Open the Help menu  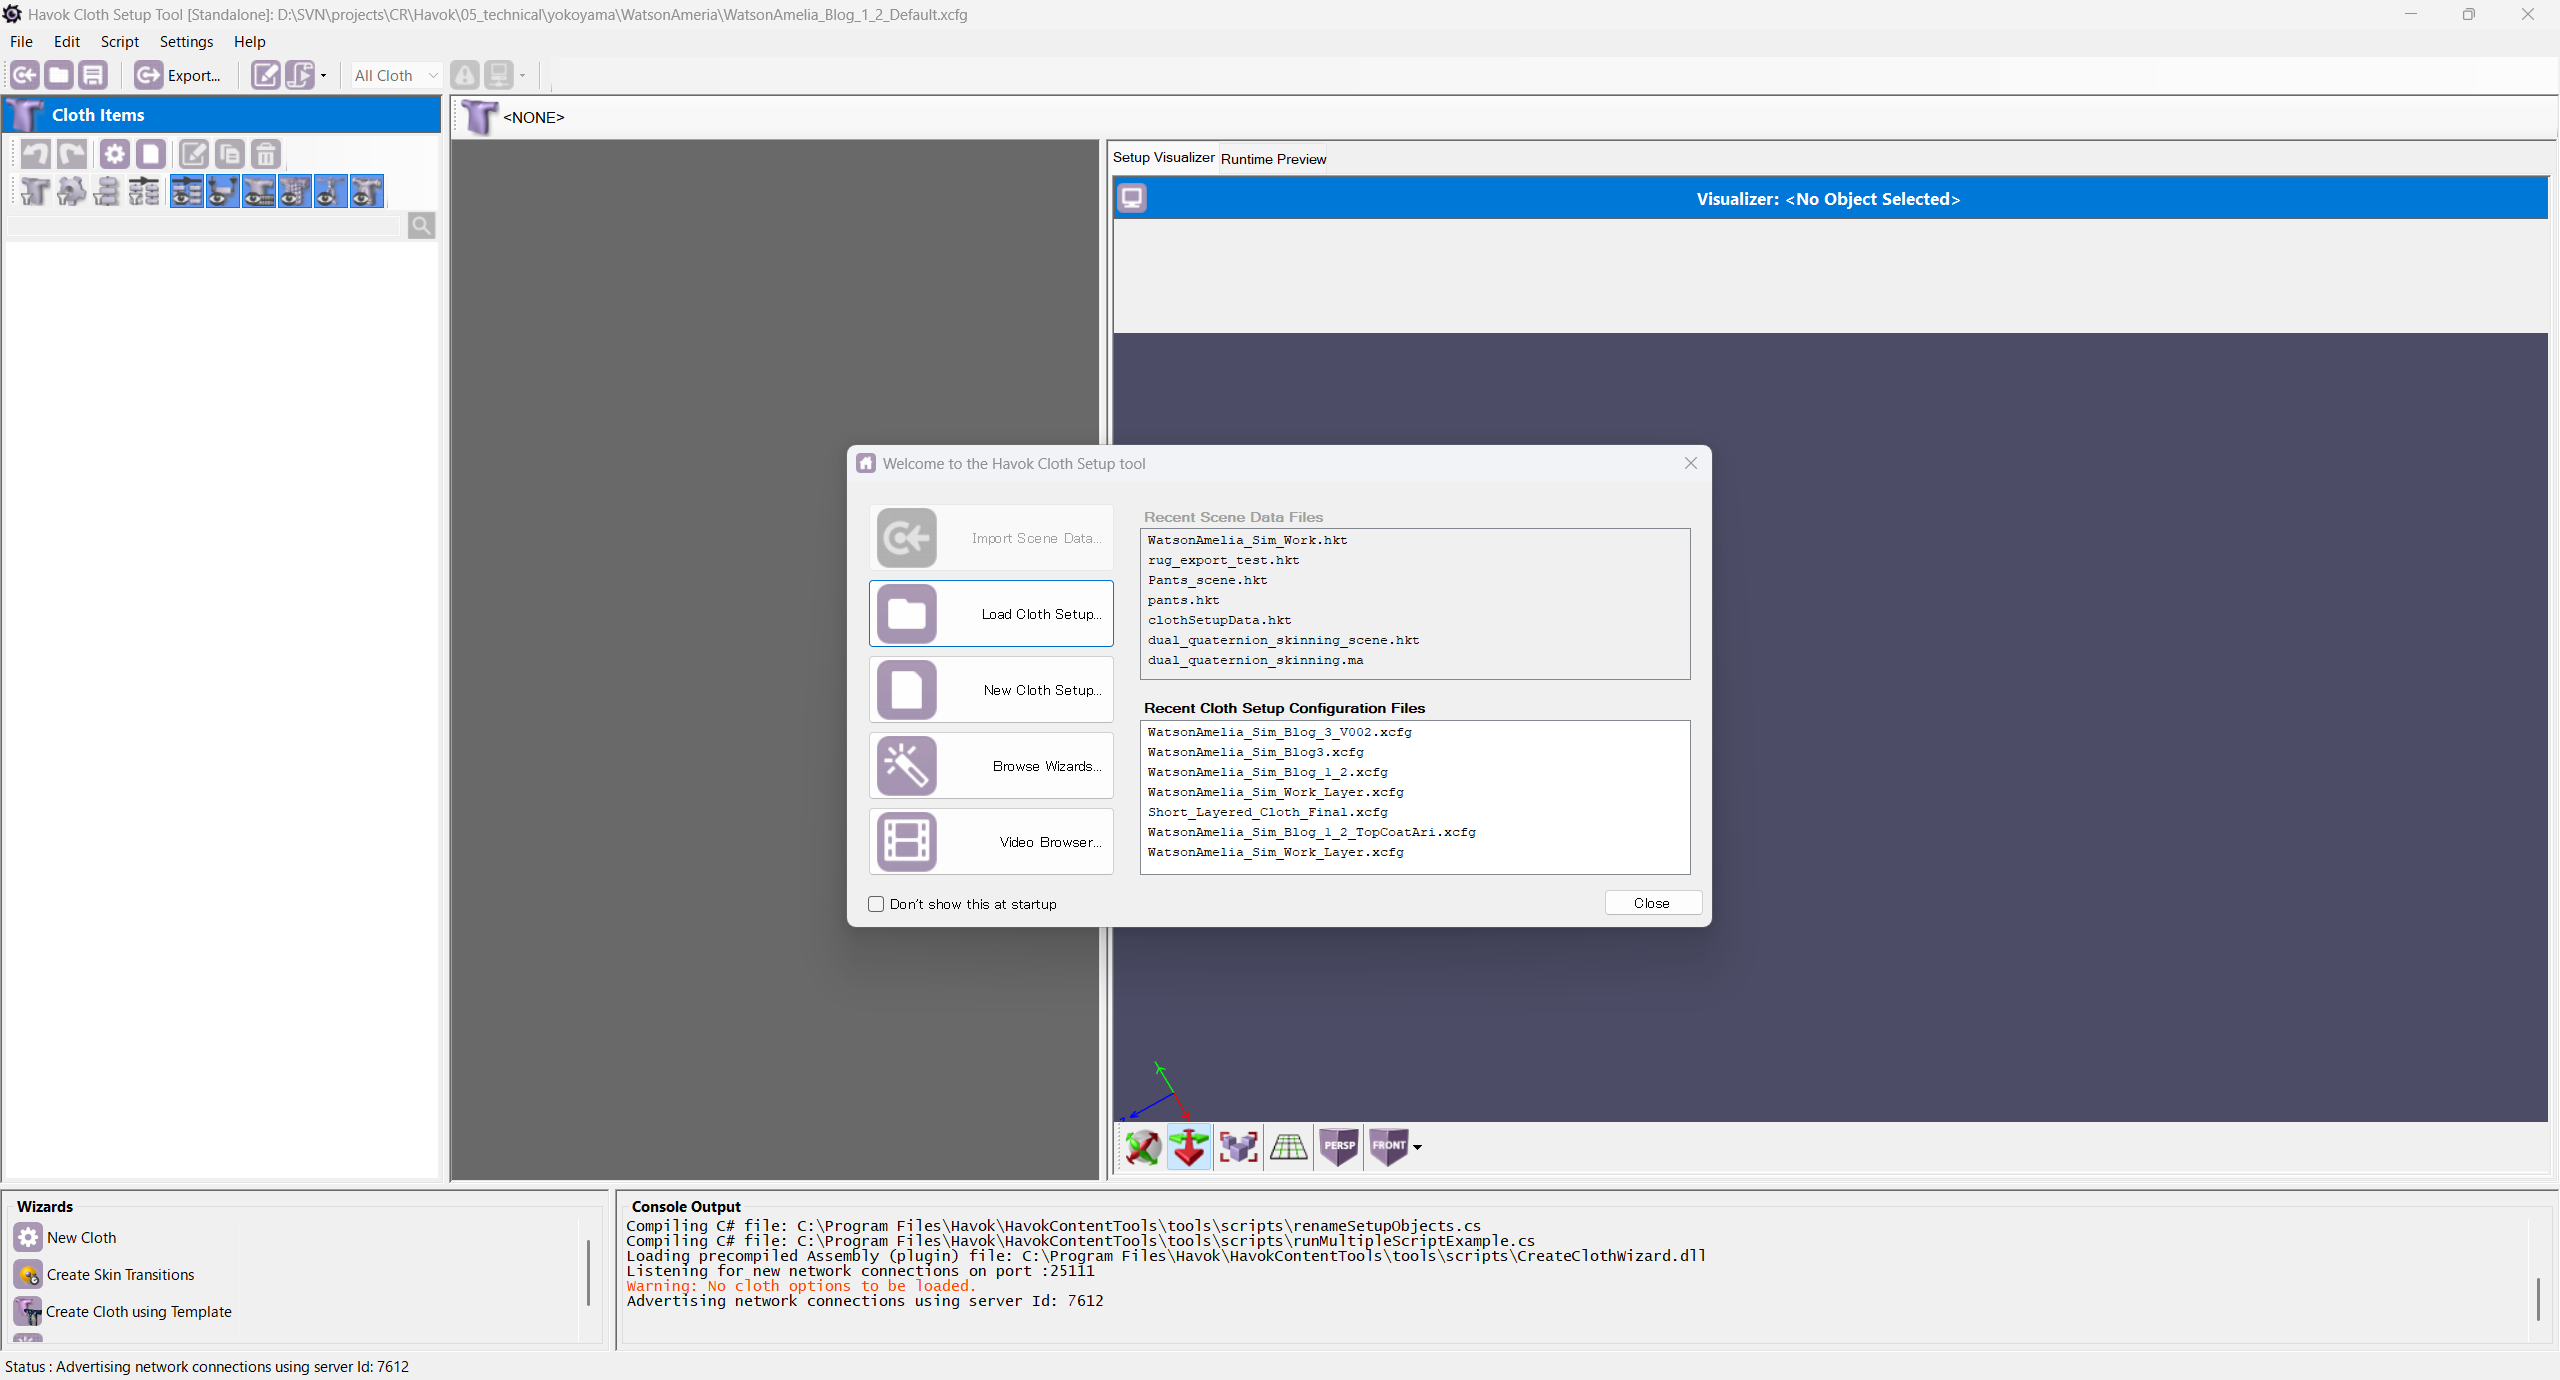tap(250, 42)
